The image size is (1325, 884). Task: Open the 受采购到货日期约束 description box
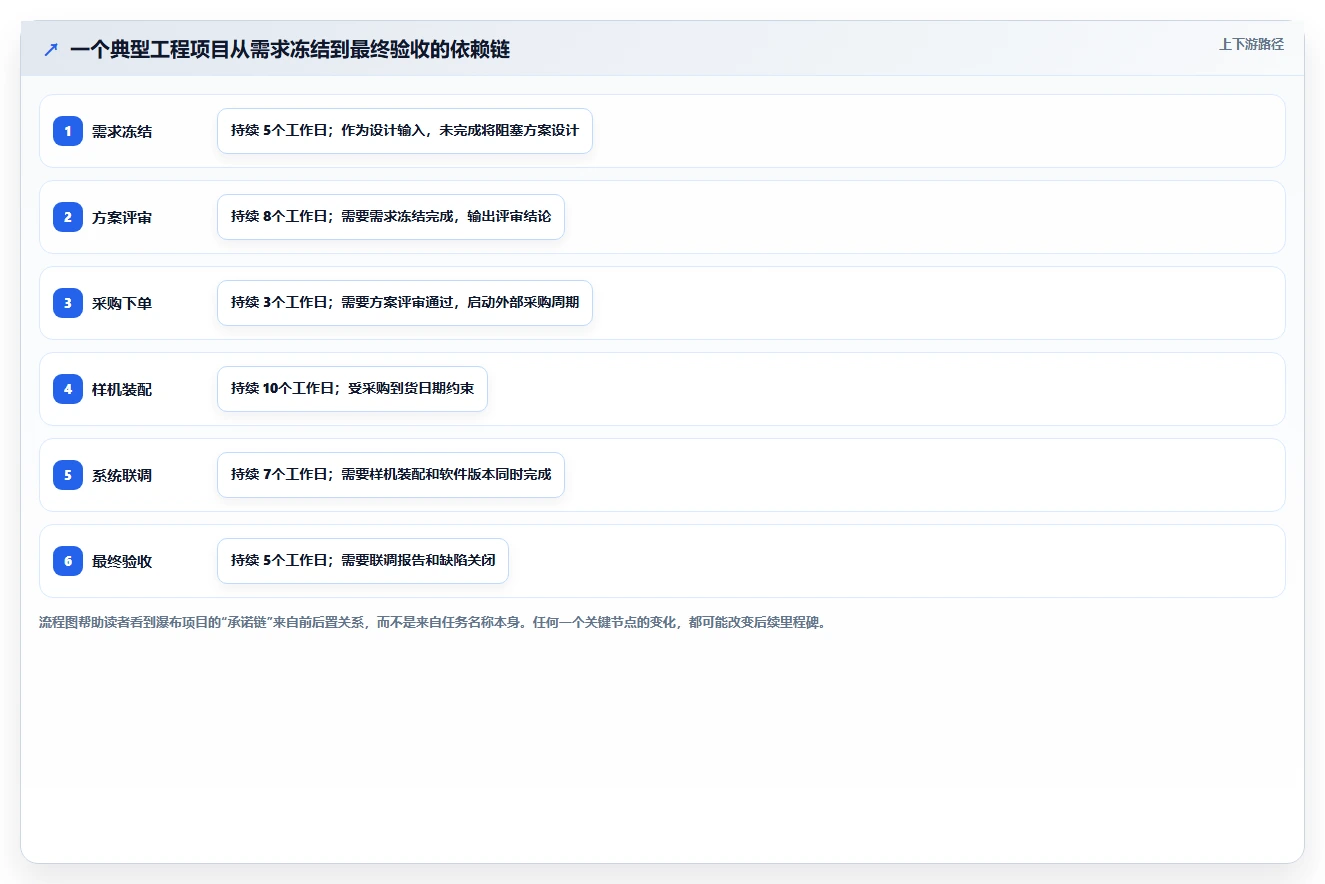pos(352,389)
